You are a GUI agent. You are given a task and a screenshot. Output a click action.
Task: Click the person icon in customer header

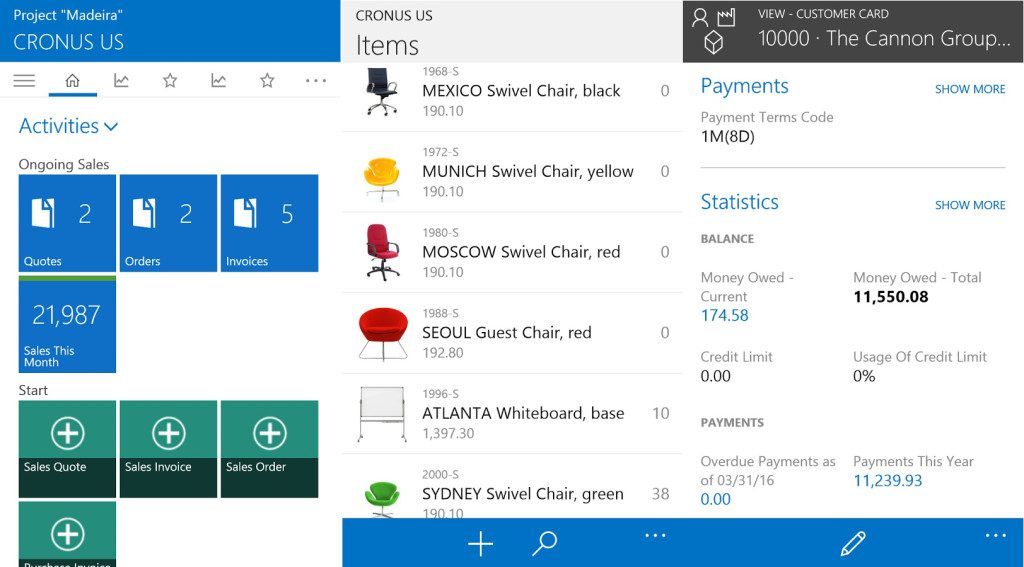700,18
